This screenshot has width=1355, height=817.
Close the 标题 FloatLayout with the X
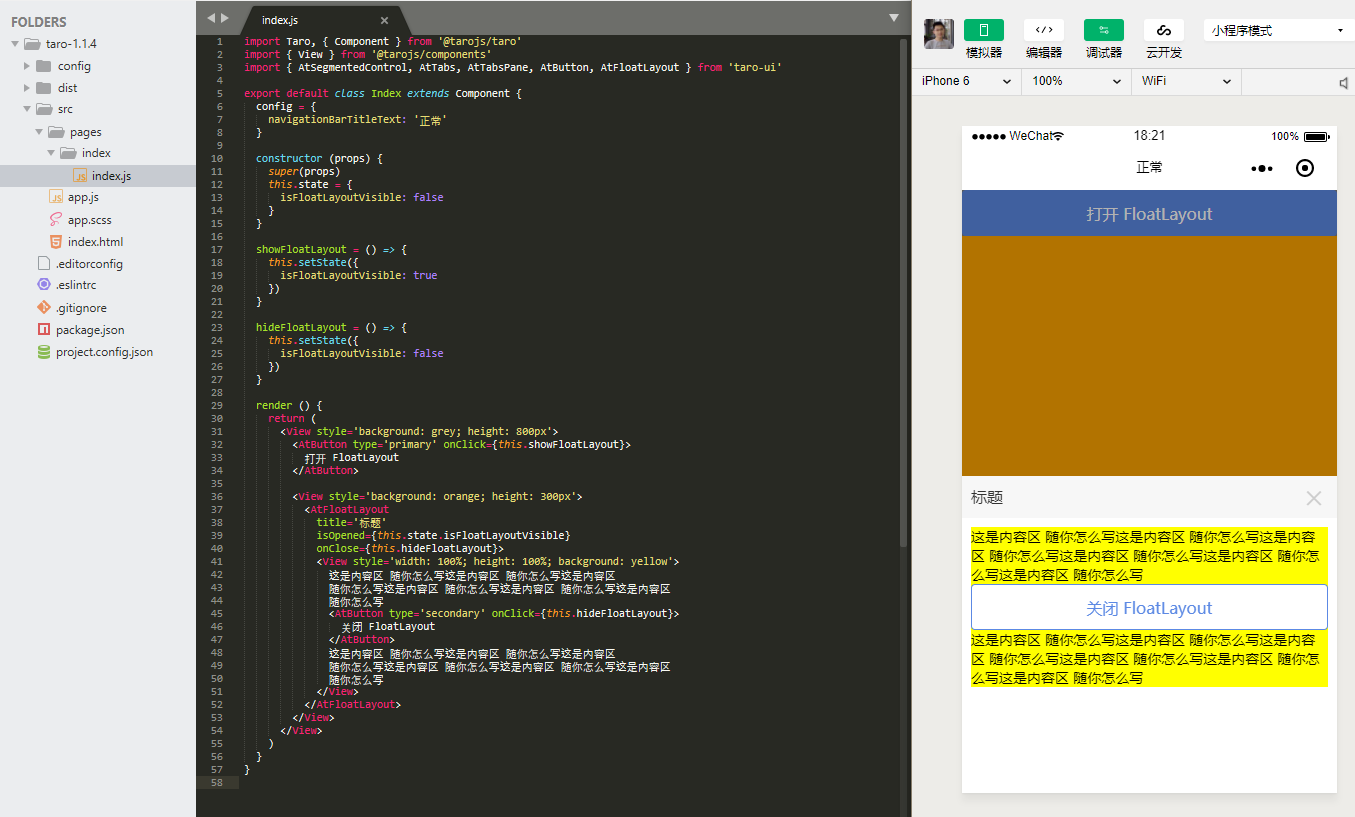[1313, 498]
